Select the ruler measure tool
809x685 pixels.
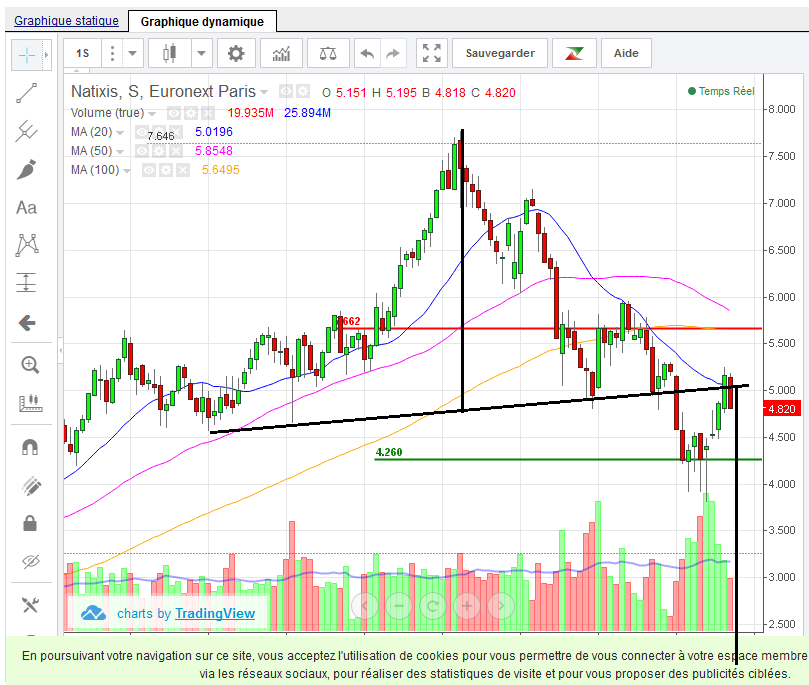(30, 403)
